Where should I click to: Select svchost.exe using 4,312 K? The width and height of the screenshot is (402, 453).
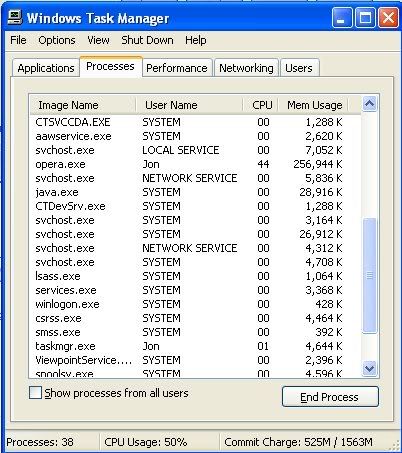pos(195,248)
